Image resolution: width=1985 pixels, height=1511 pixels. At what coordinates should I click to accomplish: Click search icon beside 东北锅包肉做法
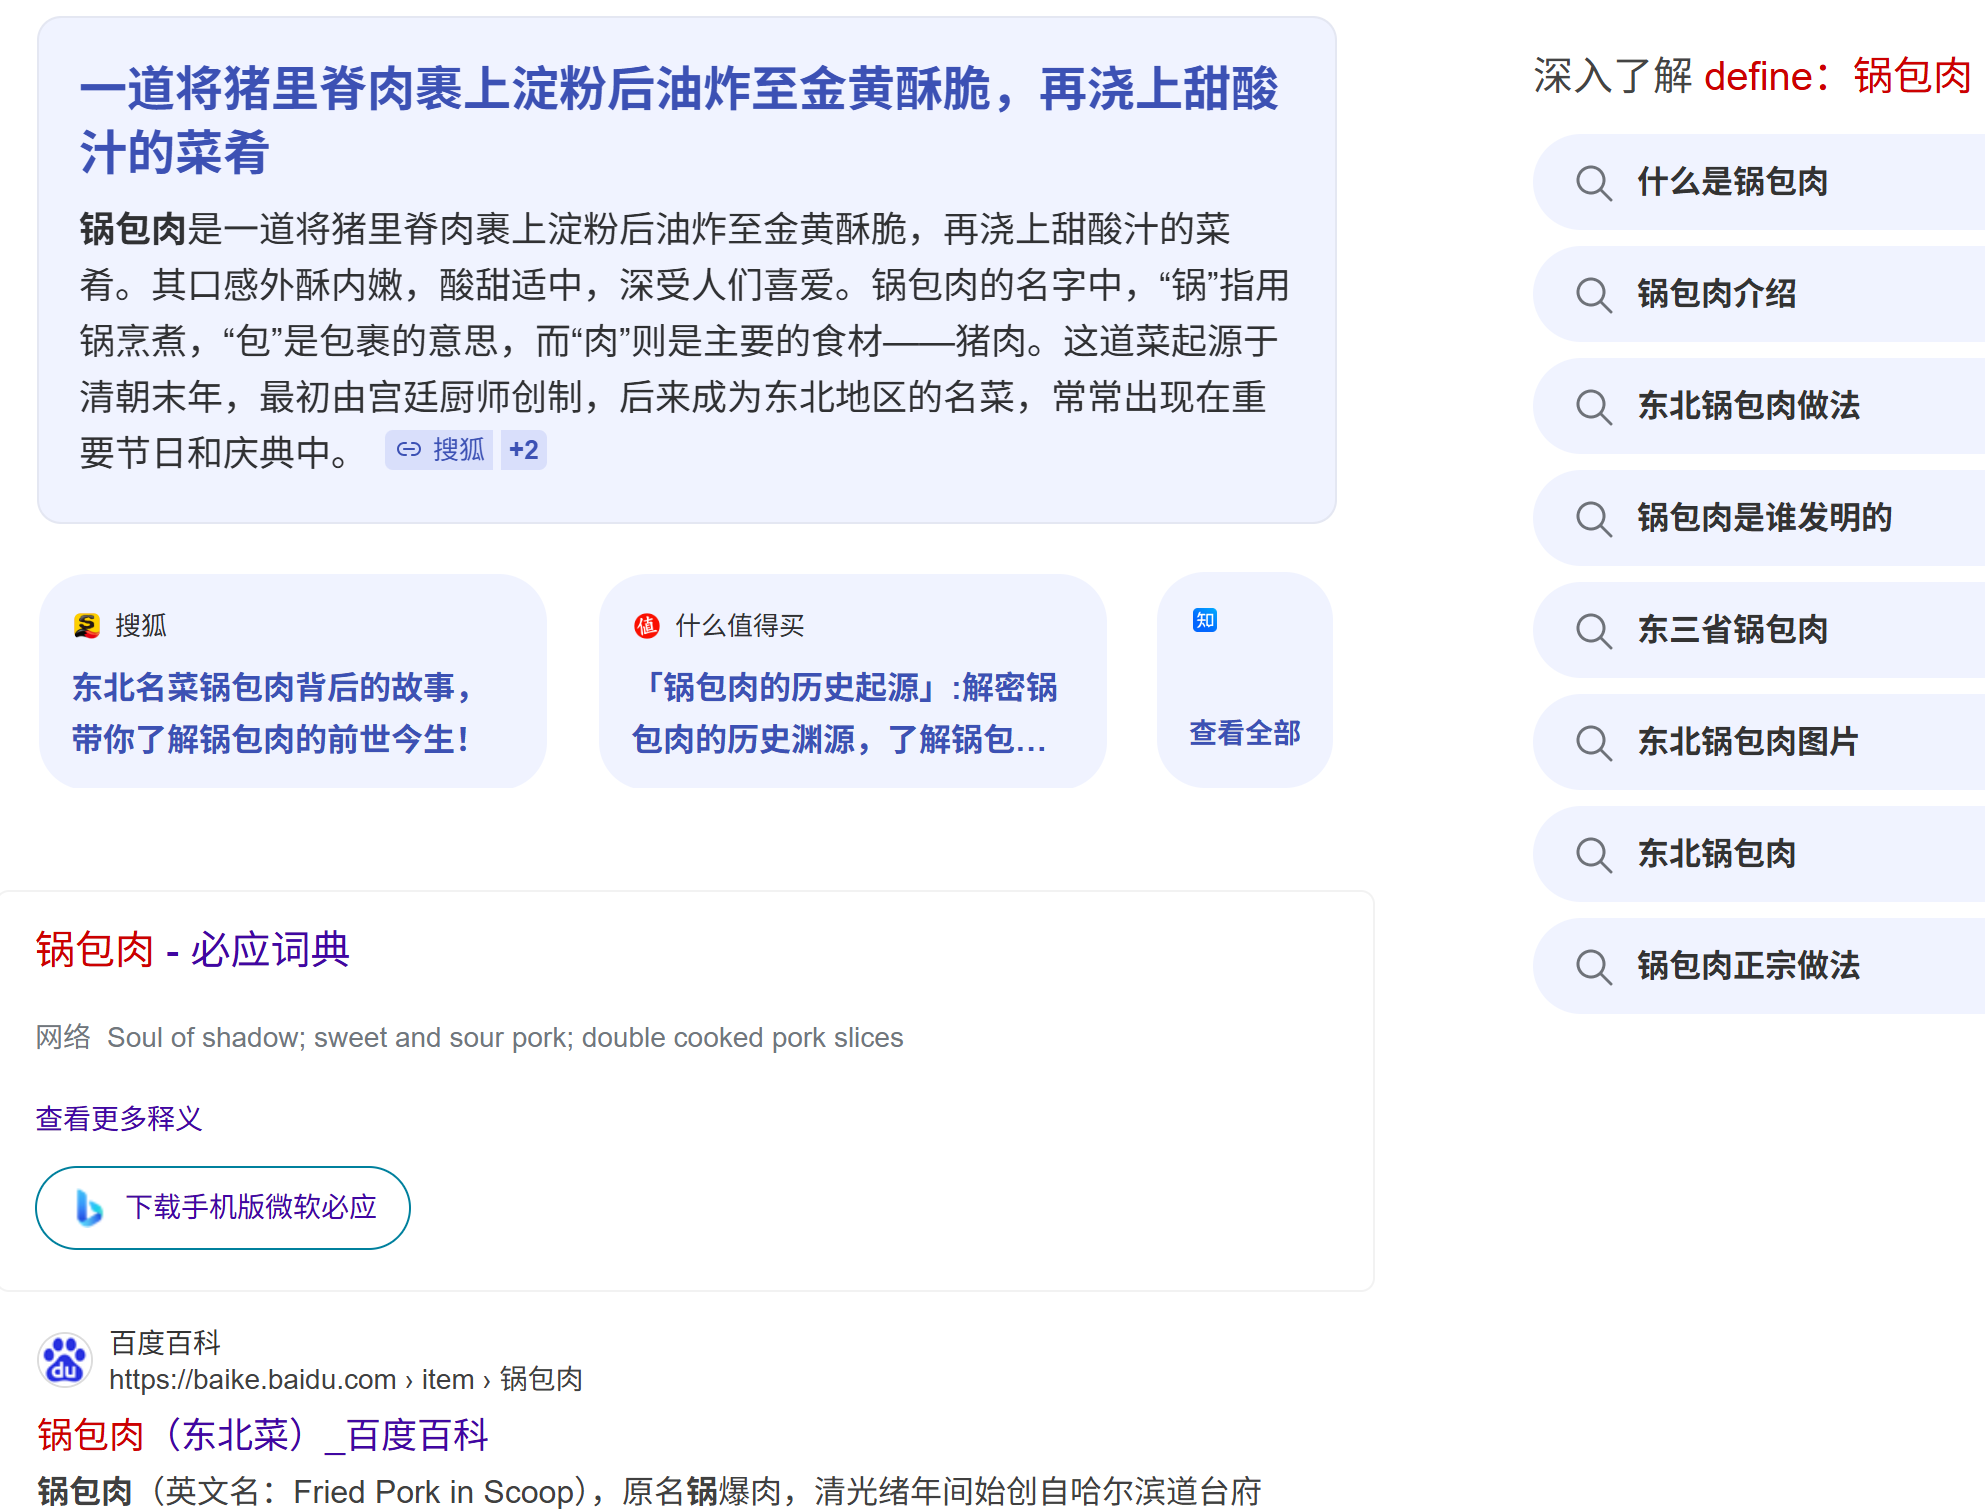[1593, 407]
